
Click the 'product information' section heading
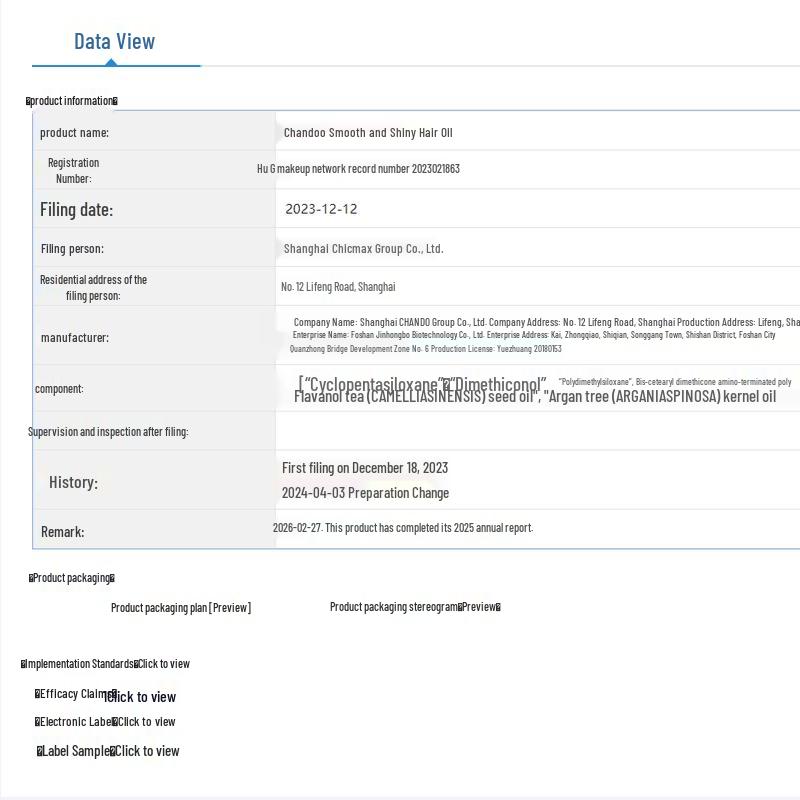click(71, 101)
